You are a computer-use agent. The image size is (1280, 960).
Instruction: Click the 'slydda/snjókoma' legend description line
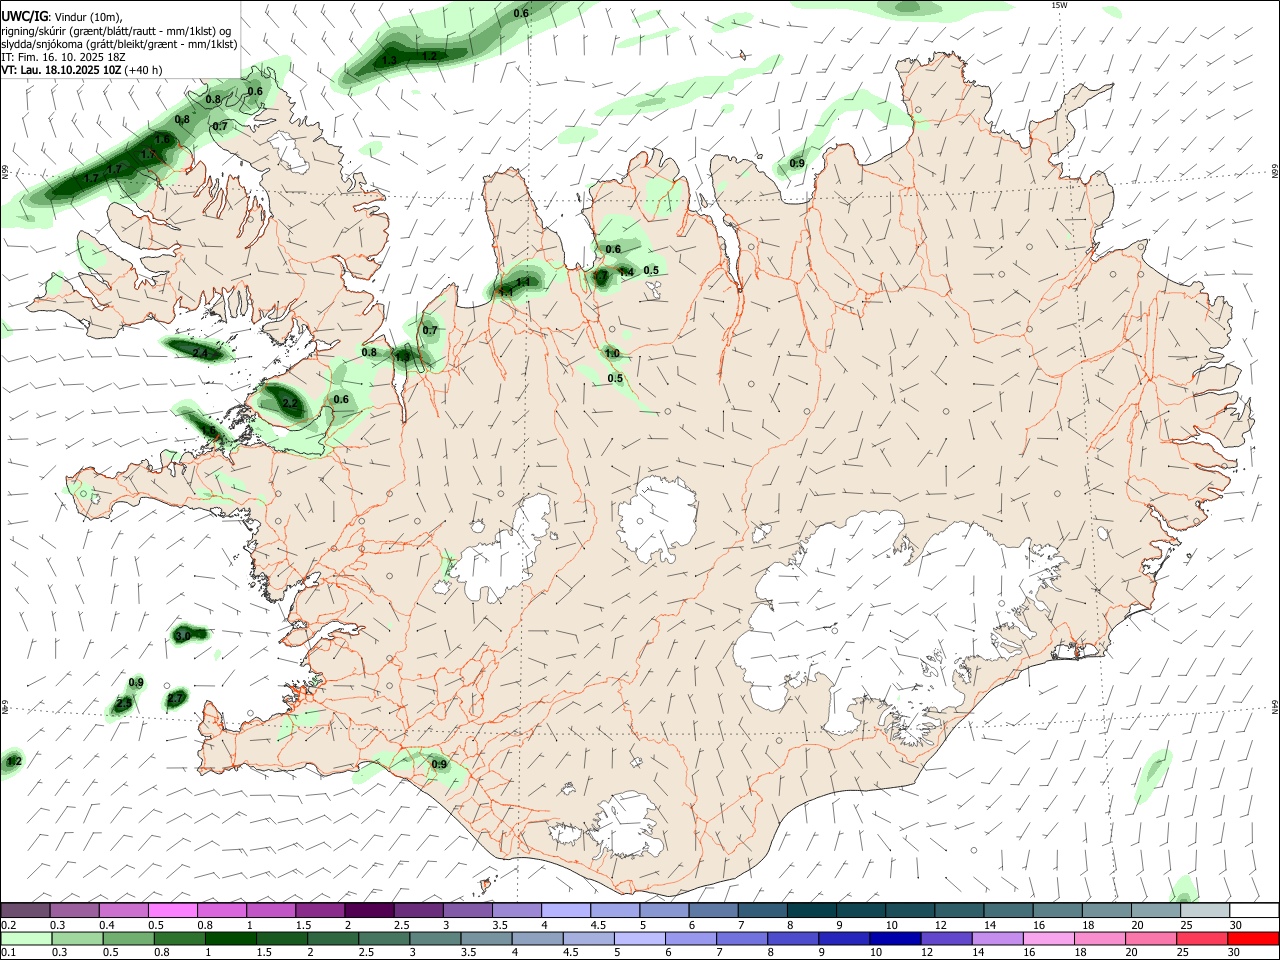(119, 45)
